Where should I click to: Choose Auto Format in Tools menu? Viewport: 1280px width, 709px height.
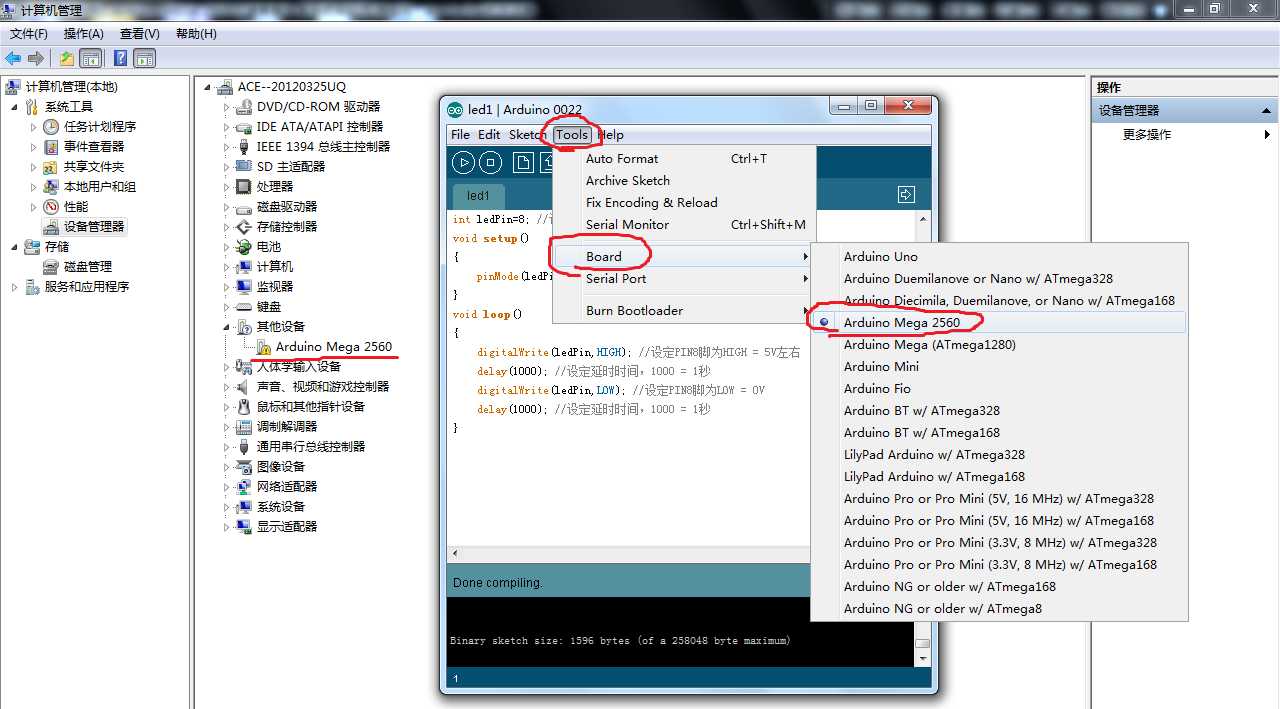pos(684,158)
